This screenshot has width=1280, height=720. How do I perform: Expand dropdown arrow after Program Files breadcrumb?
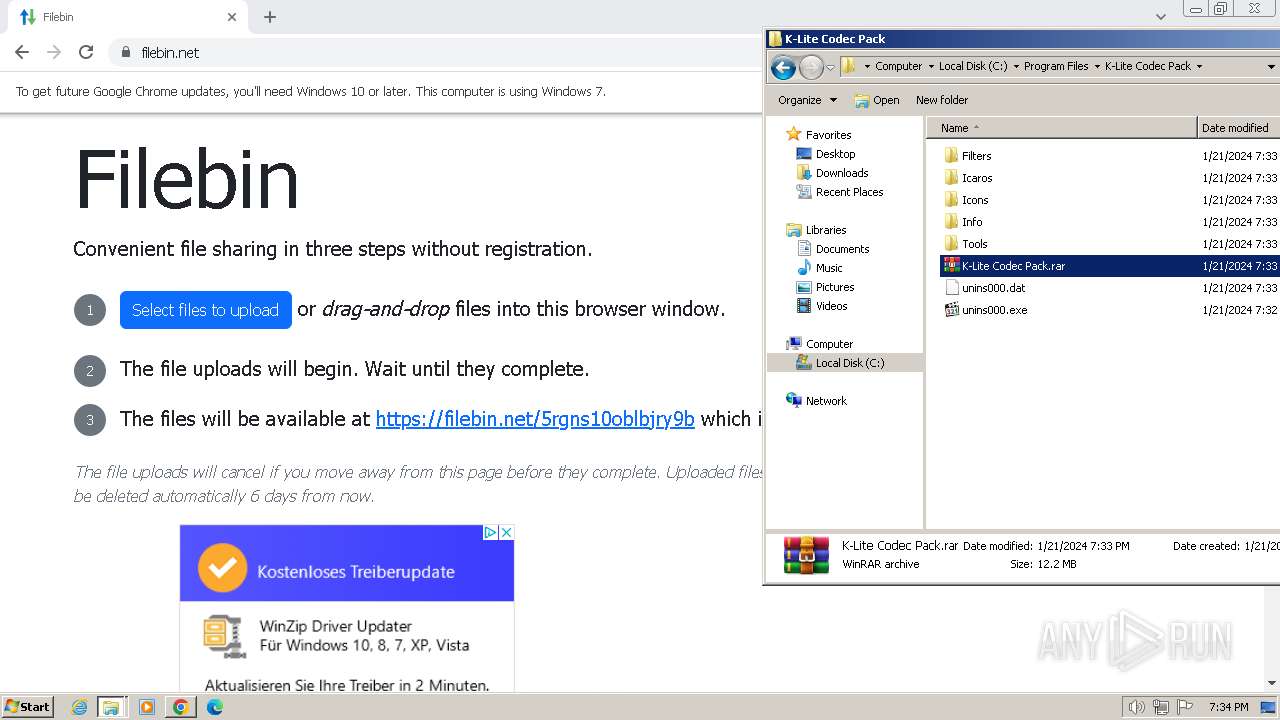click(1097, 66)
